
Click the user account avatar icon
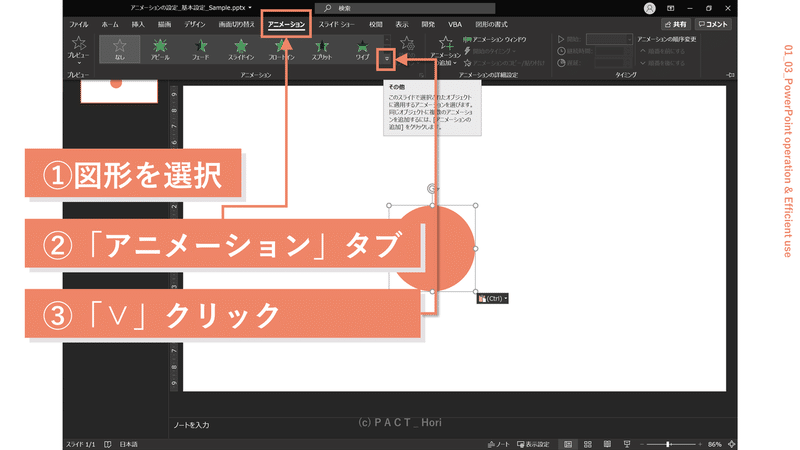[649, 8]
